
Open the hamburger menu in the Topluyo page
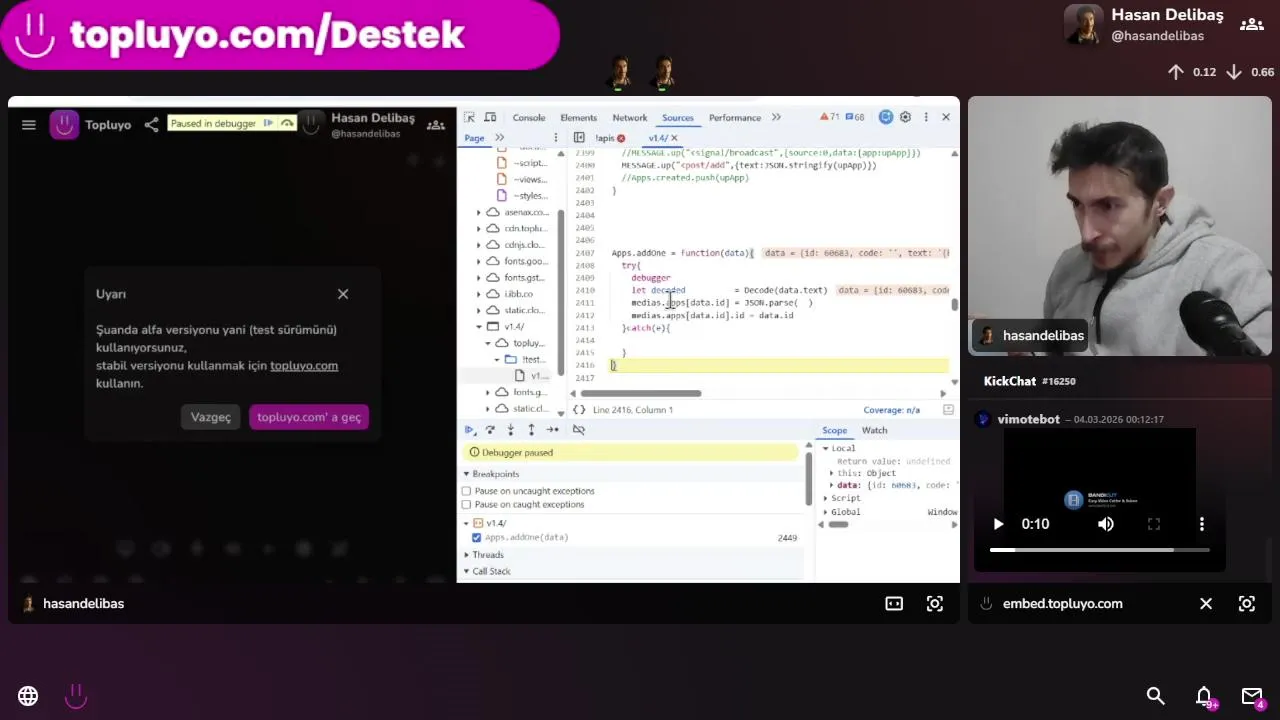tap(28, 125)
